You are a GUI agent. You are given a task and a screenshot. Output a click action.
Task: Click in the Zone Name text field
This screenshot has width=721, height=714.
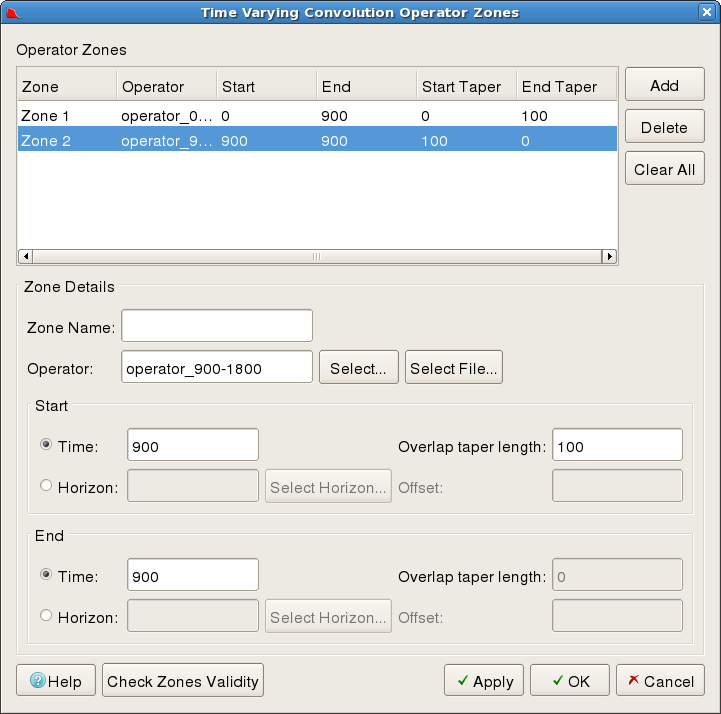point(217,326)
